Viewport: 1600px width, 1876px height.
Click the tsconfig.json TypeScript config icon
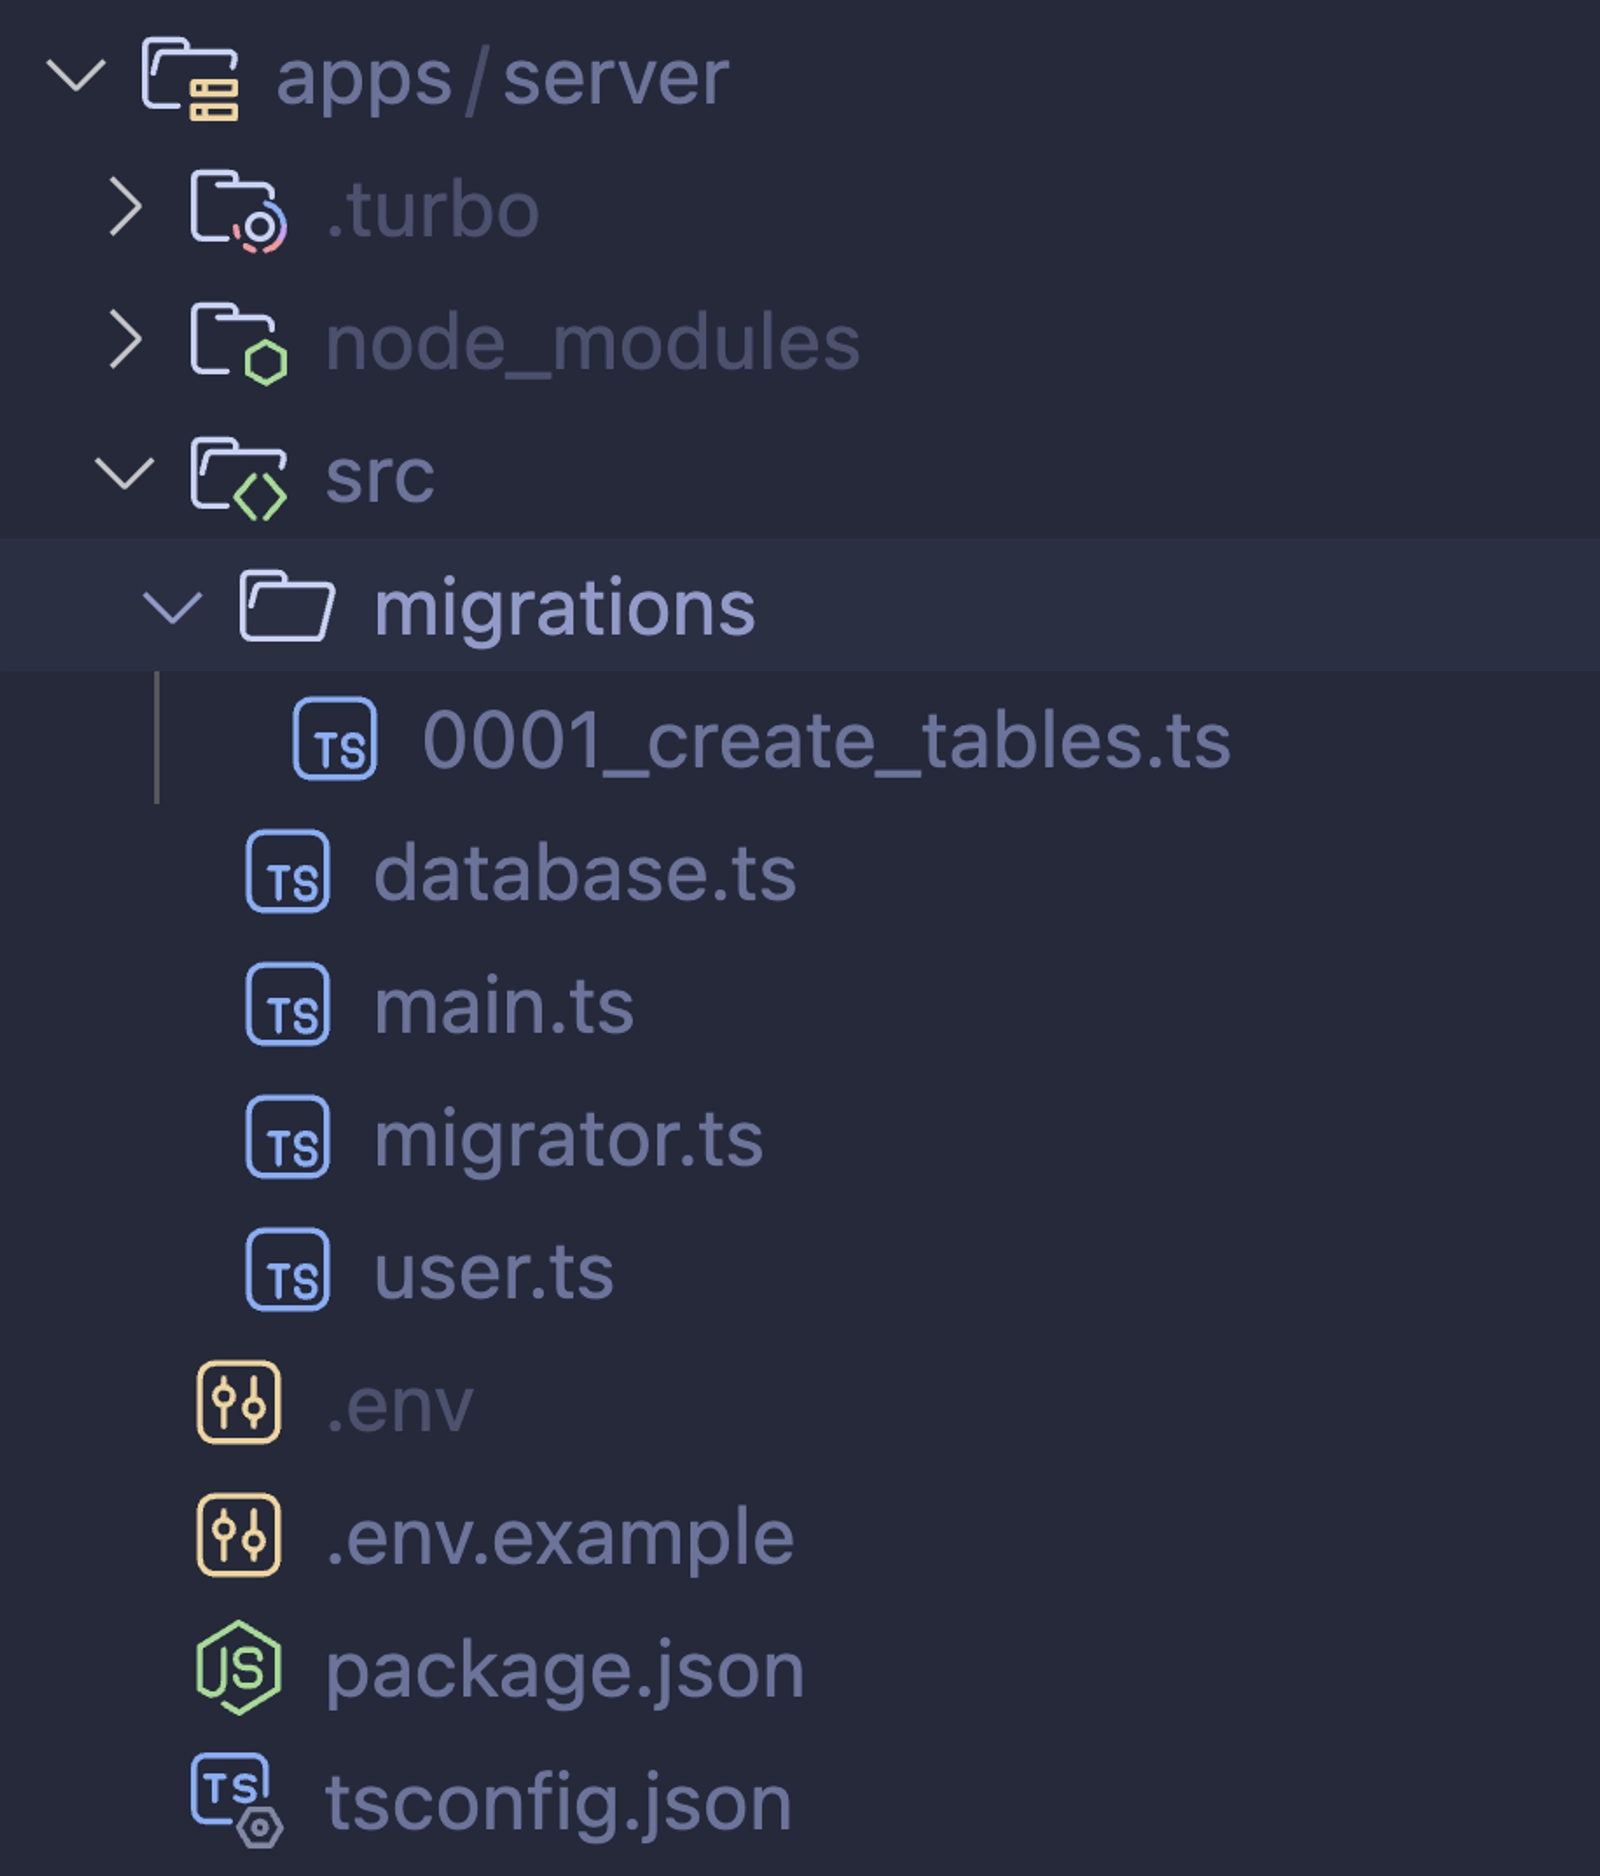tap(236, 1799)
